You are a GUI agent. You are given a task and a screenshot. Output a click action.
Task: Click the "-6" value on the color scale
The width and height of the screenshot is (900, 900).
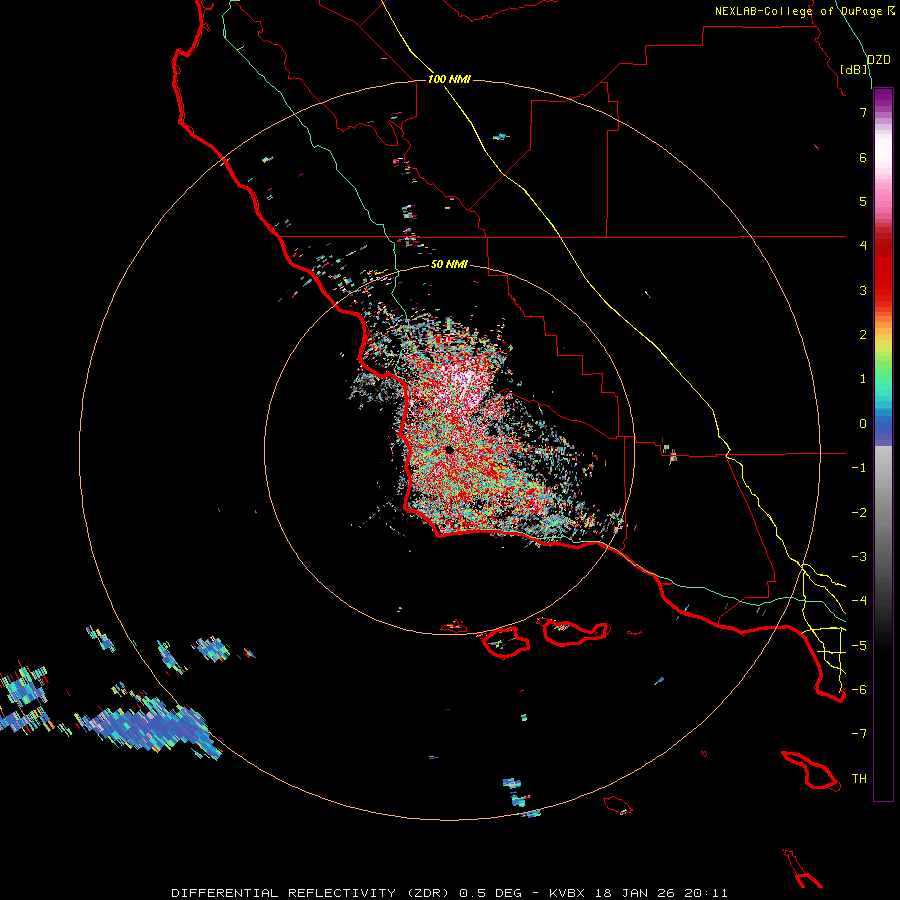(859, 690)
